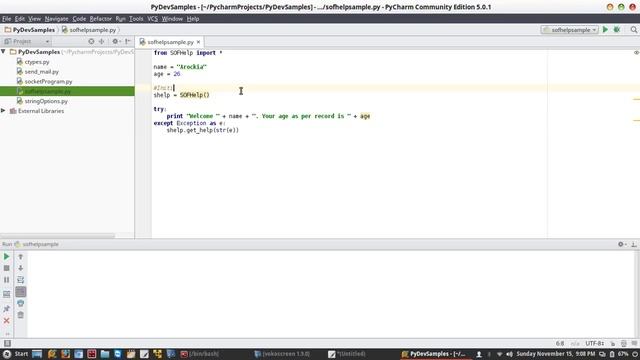The height and width of the screenshot is (360, 640).
Task: Click the clock showing Sunday November 15
Action: 555,354
